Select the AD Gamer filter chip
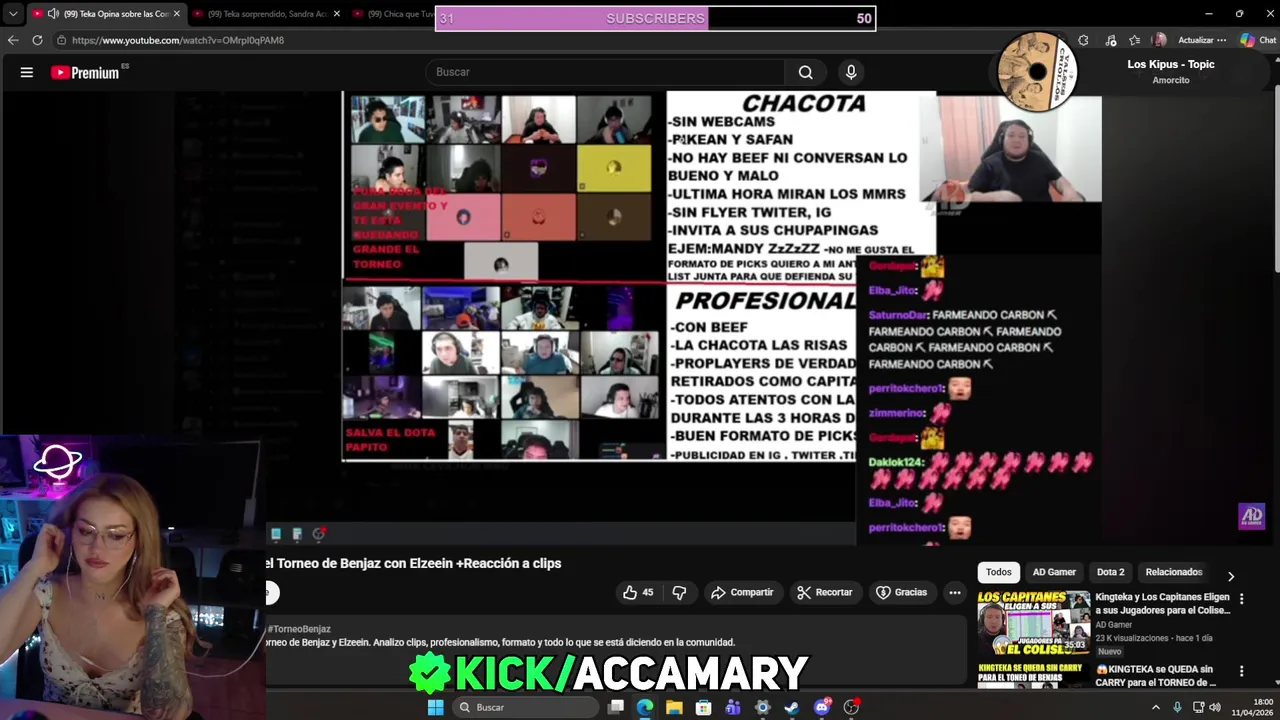 click(x=1054, y=572)
